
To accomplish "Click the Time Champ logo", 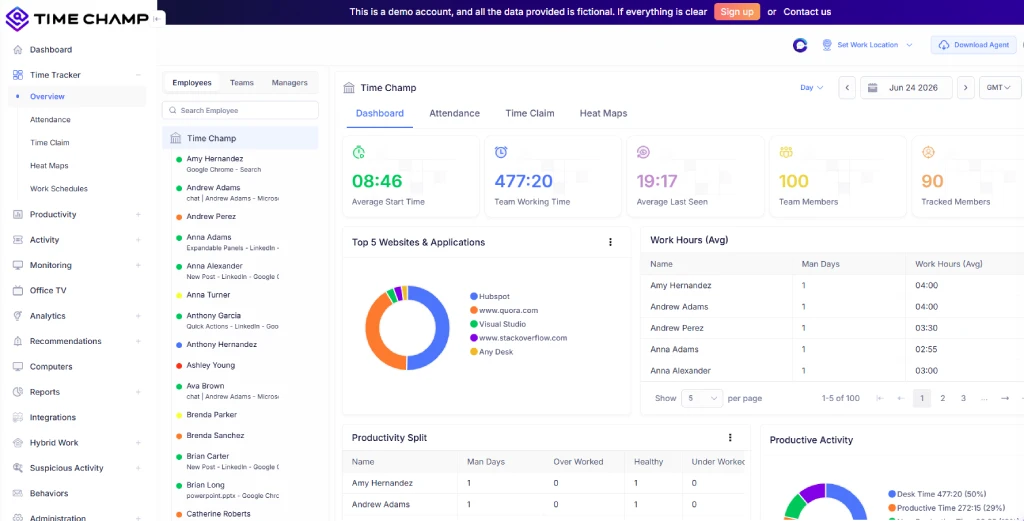I will click(77, 18).
